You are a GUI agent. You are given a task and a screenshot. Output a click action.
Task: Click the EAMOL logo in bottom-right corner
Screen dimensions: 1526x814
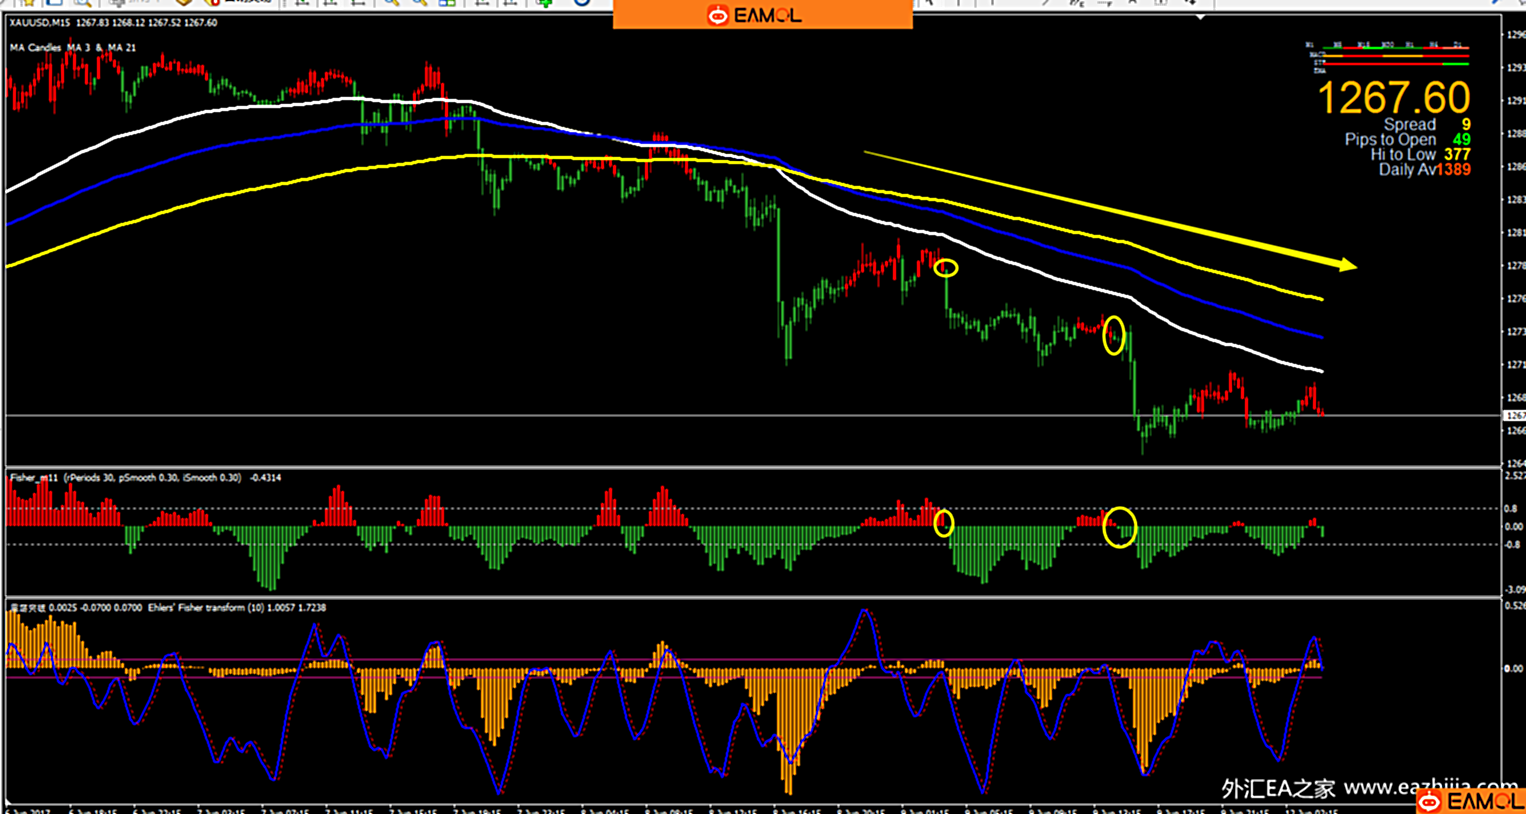pyautogui.click(x=1469, y=801)
